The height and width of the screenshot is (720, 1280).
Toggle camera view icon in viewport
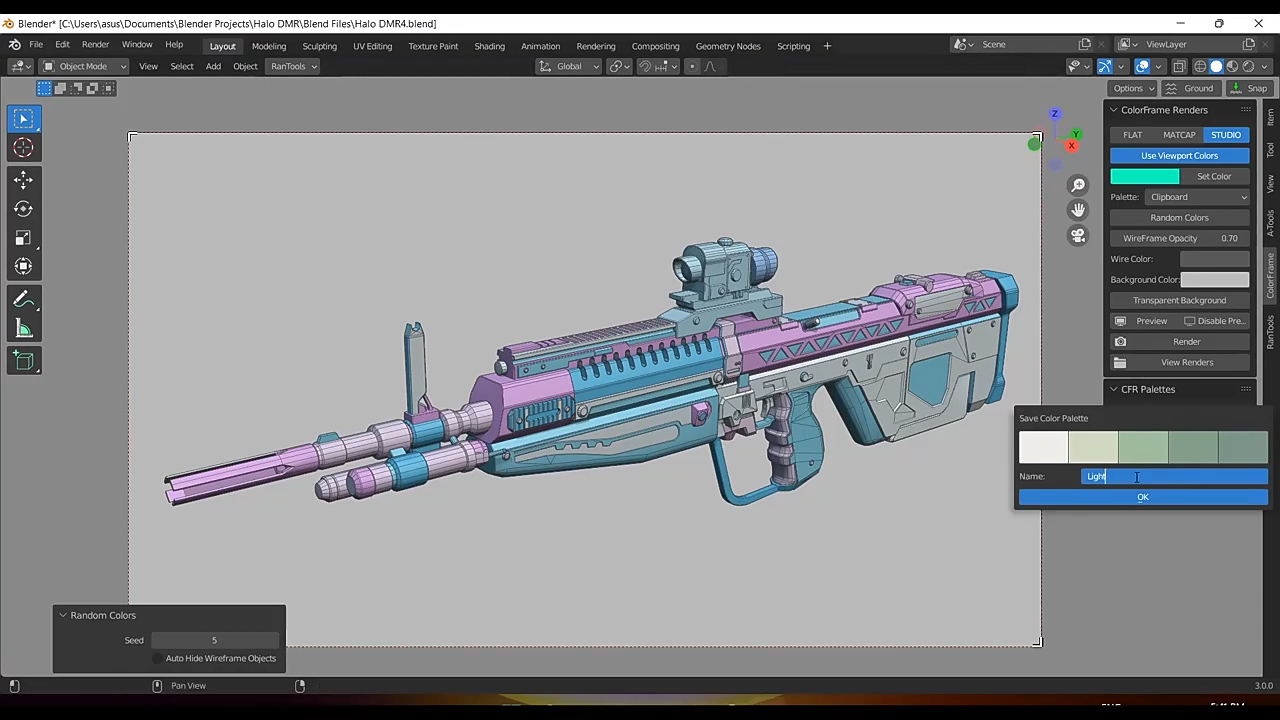coord(1078,236)
